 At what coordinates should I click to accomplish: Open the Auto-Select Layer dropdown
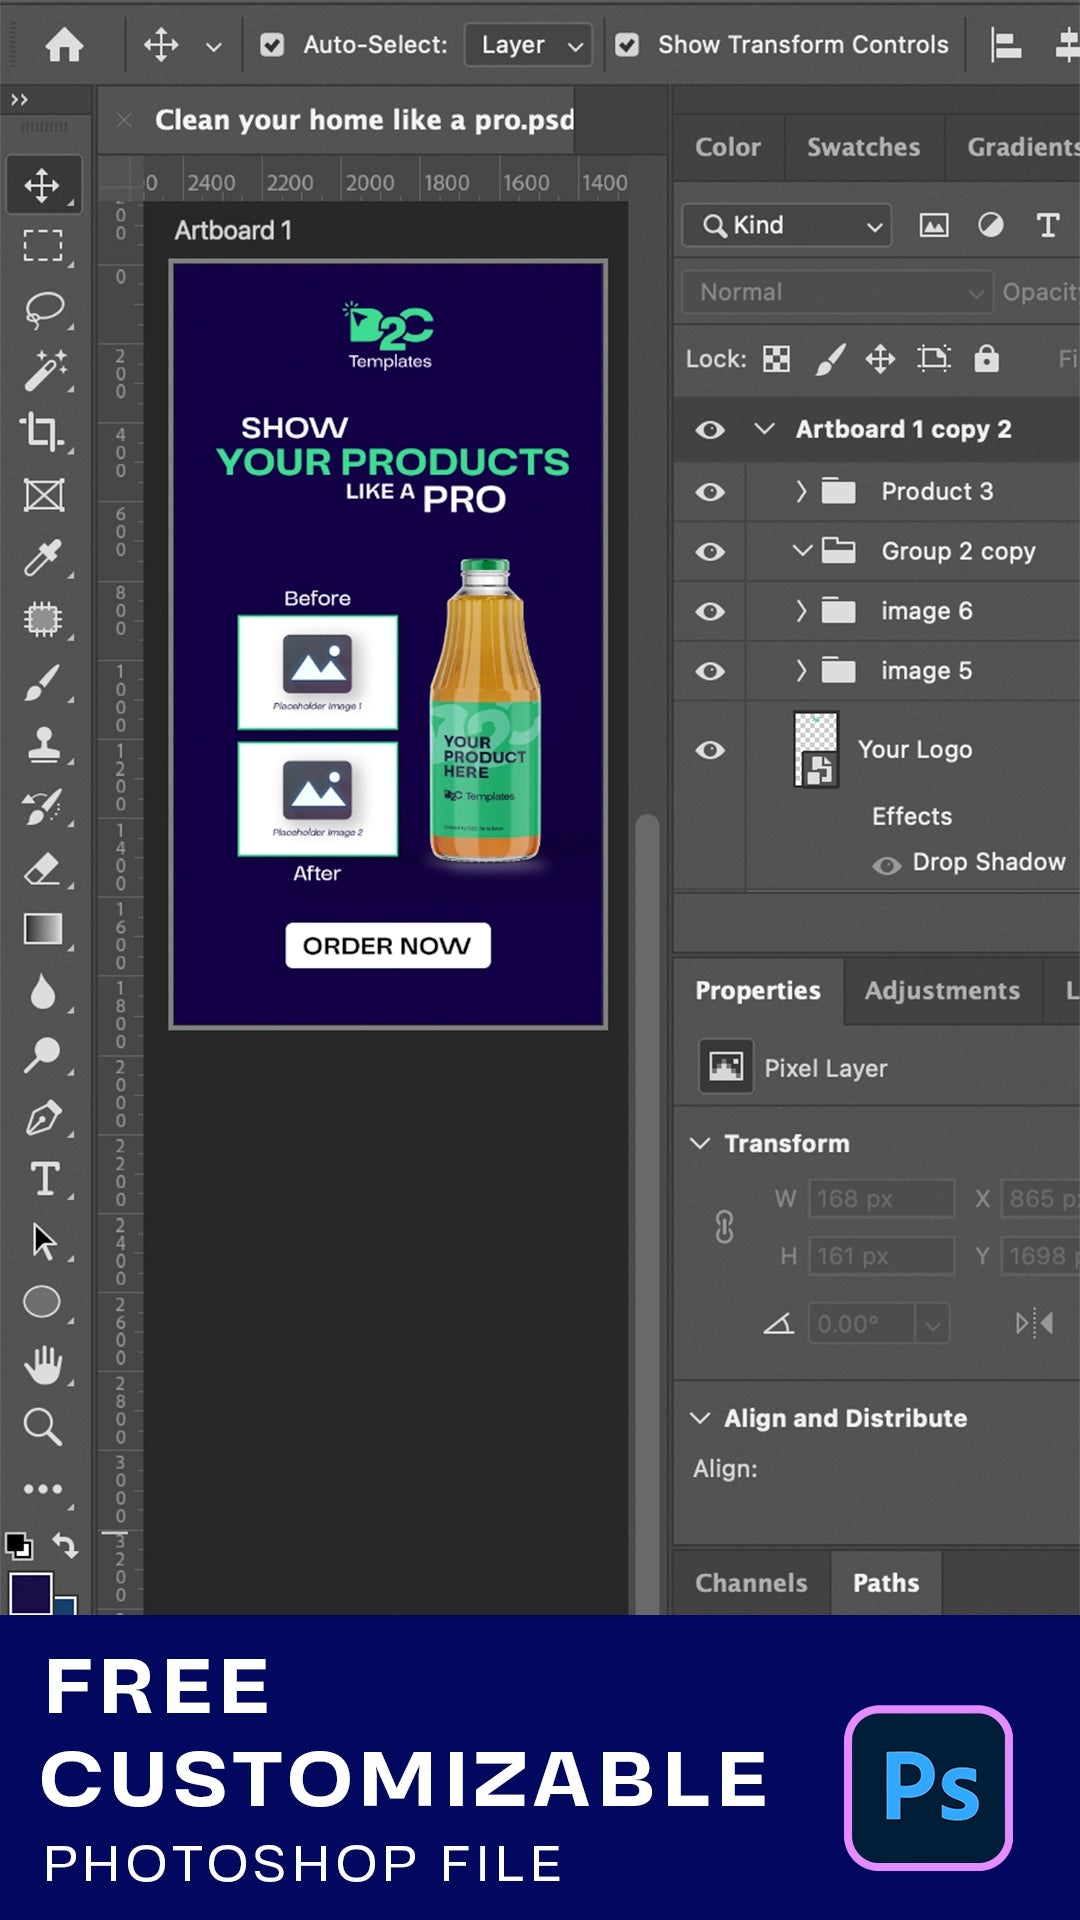(x=529, y=45)
